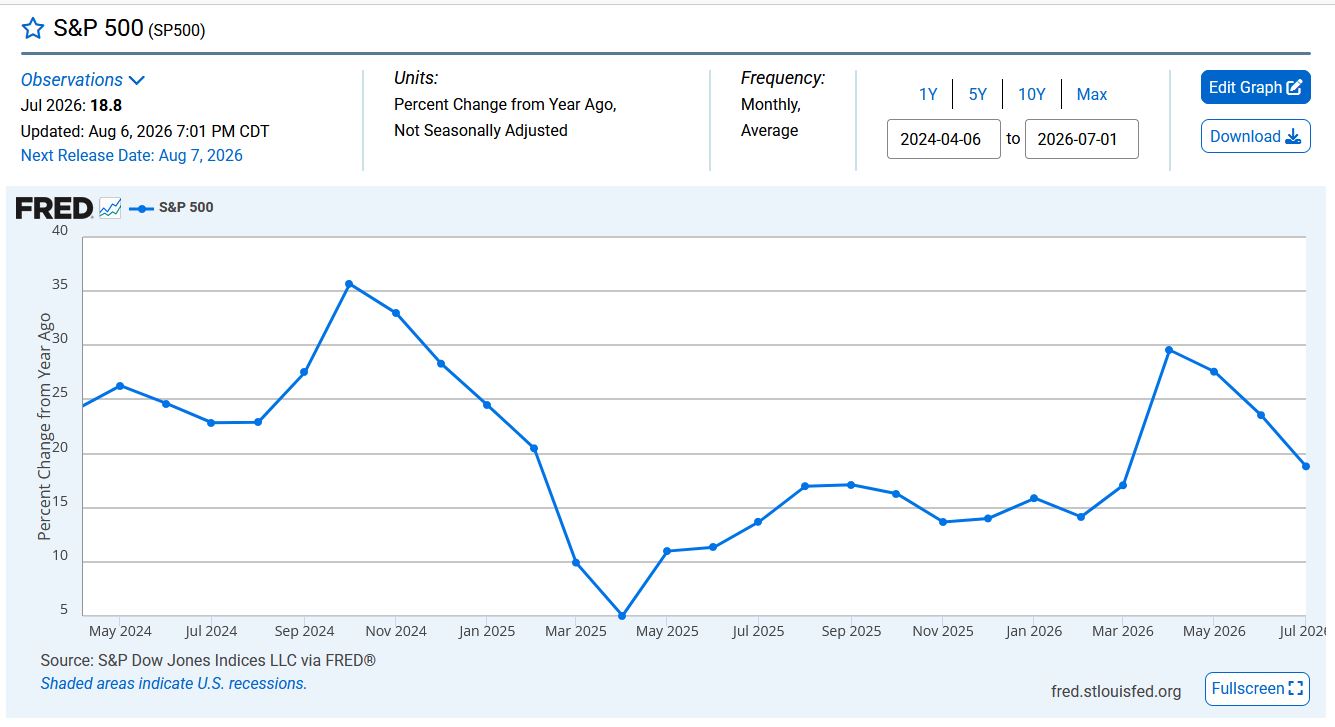Click the FRED logo on the graph
This screenshot has width=1335, height=727.
pyautogui.click(x=54, y=208)
